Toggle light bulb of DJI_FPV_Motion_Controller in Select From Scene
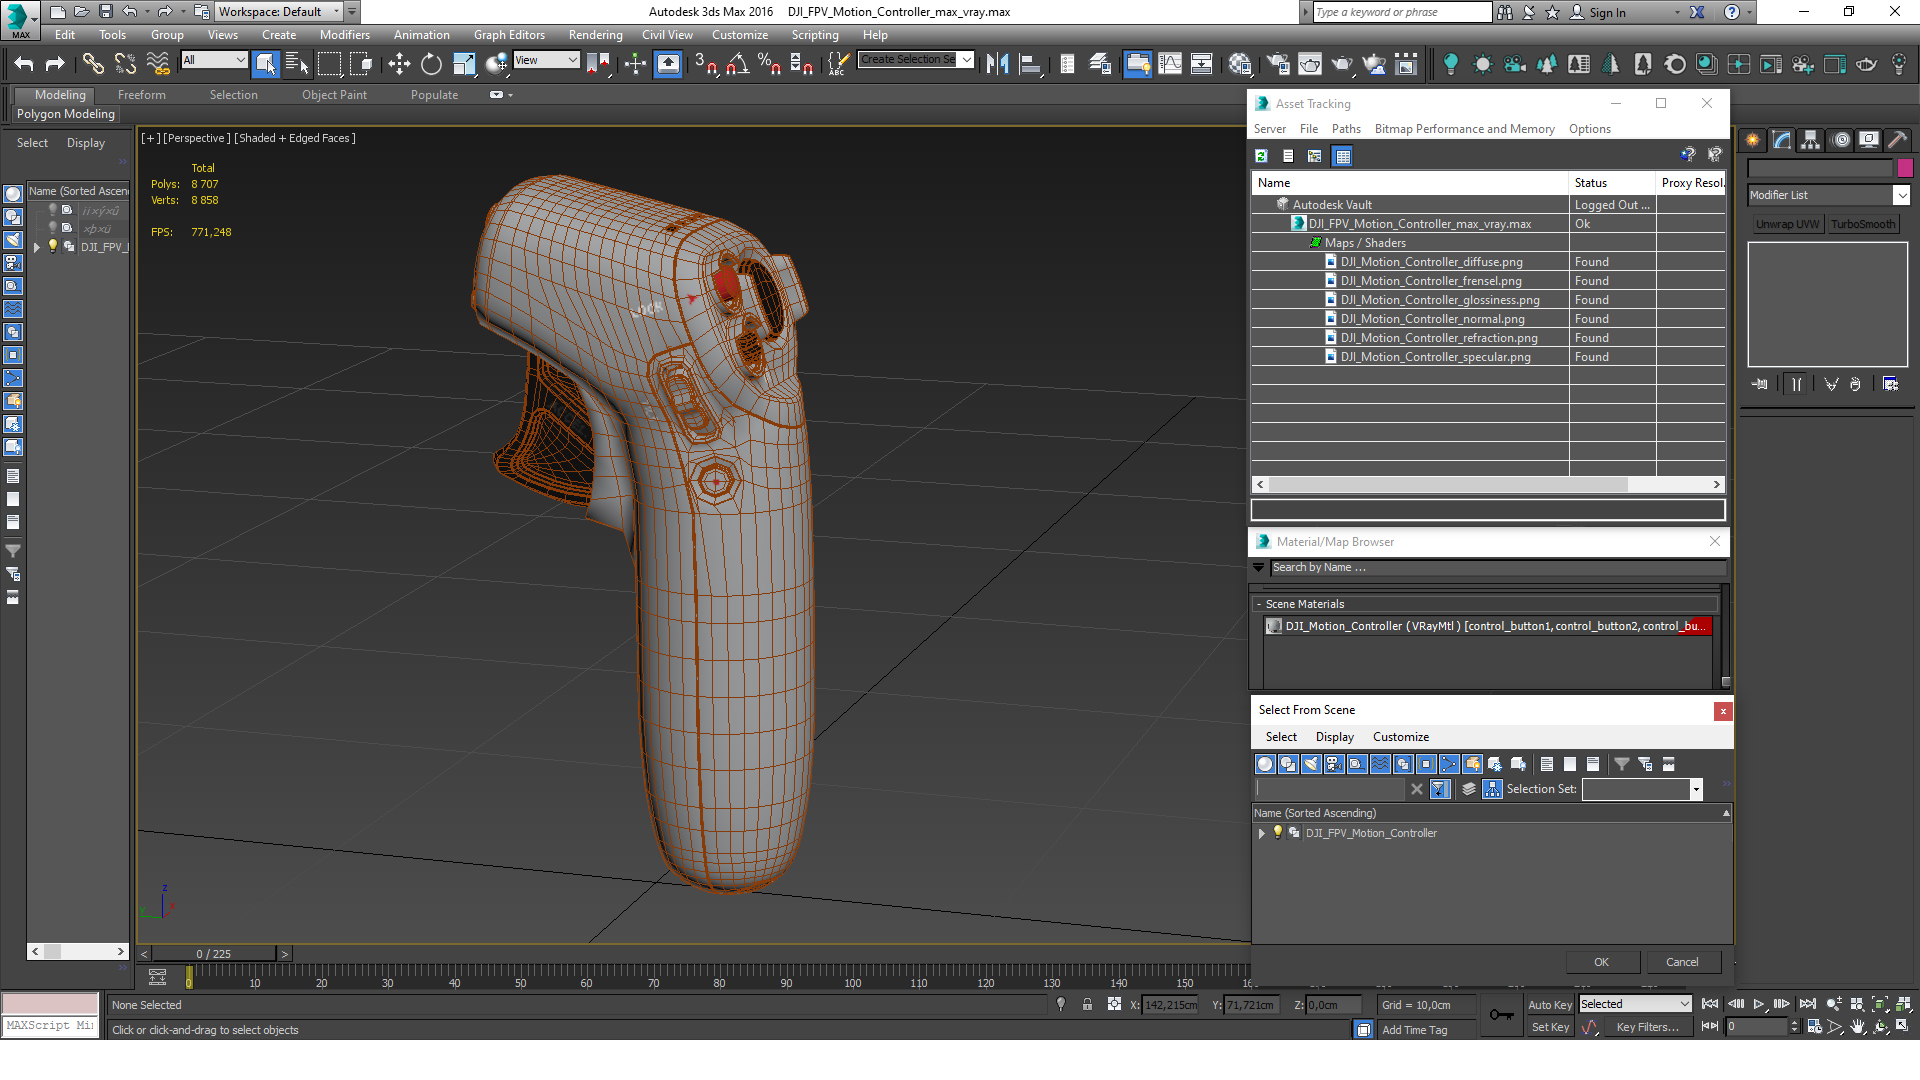The image size is (1920, 1080). pos(1278,832)
